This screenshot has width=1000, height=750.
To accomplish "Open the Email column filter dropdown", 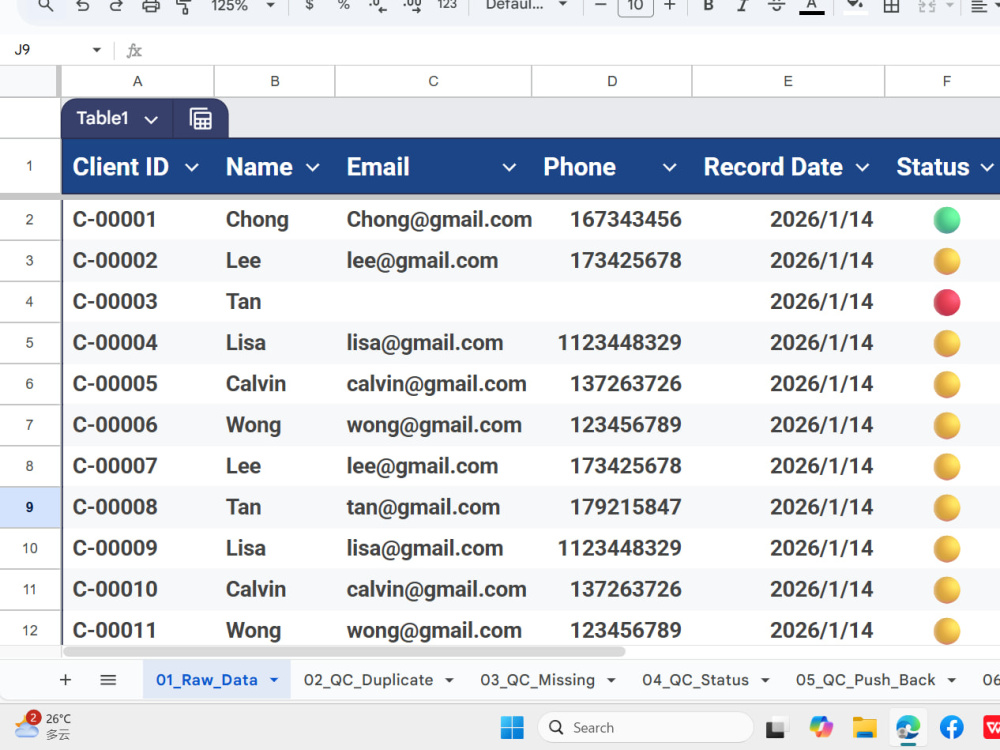I will 508,168.
